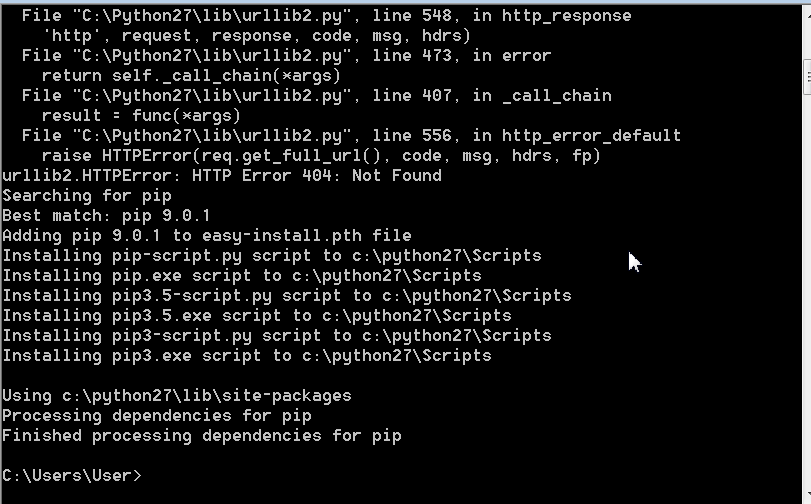Click the "Installing pip3.5-script.py script" line
The height and width of the screenshot is (504, 811).
pyautogui.click(x=286, y=295)
